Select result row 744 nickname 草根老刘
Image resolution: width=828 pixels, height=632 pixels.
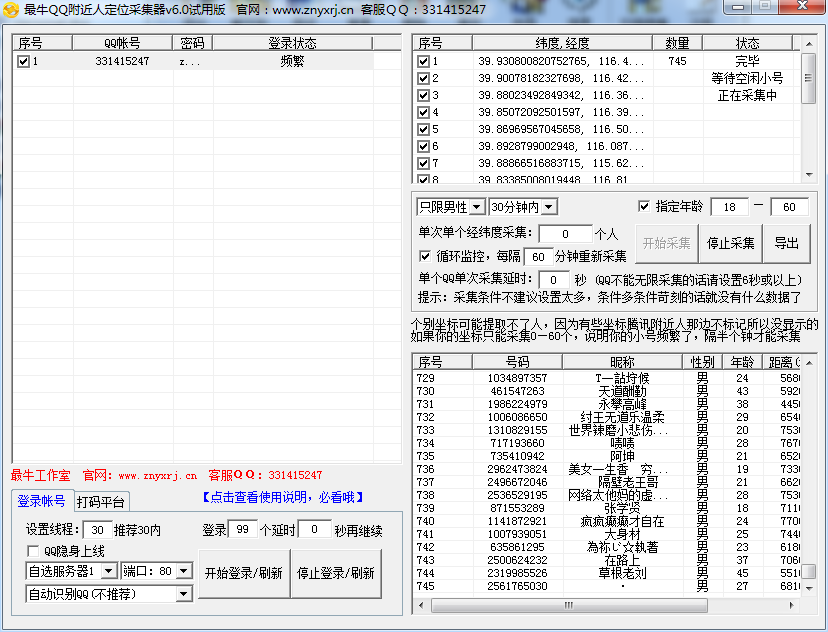tap(622, 573)
